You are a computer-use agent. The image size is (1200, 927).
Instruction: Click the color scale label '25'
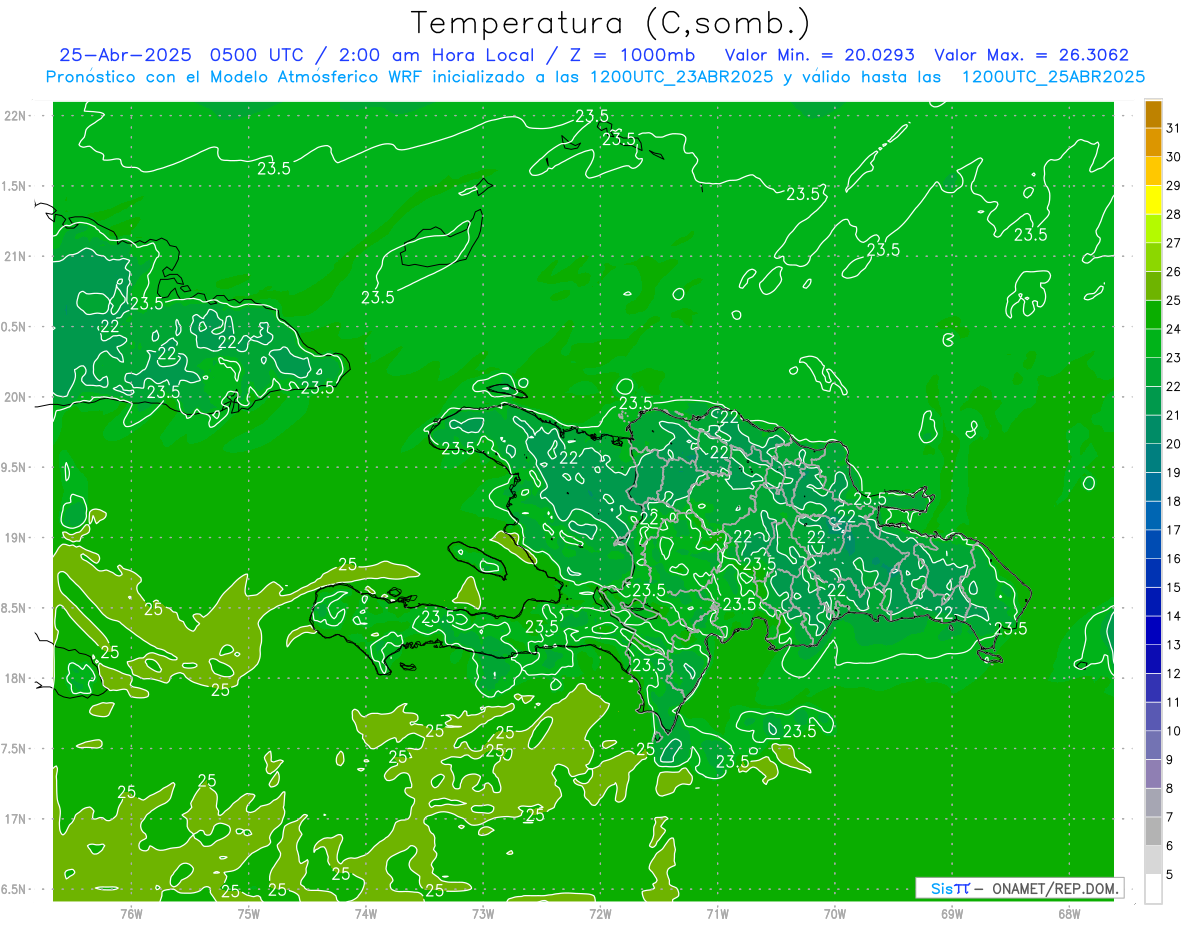tap(1173, 300)
